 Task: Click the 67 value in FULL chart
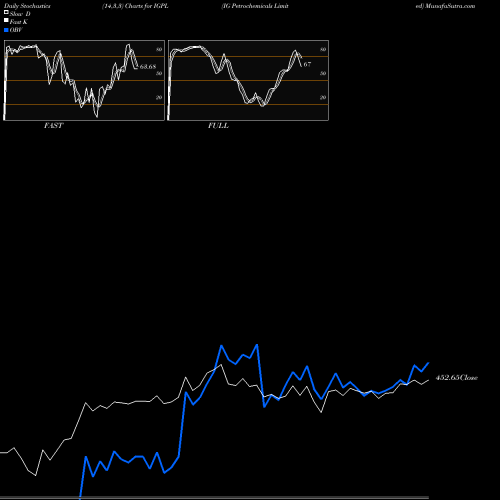(x=307, y=64)
